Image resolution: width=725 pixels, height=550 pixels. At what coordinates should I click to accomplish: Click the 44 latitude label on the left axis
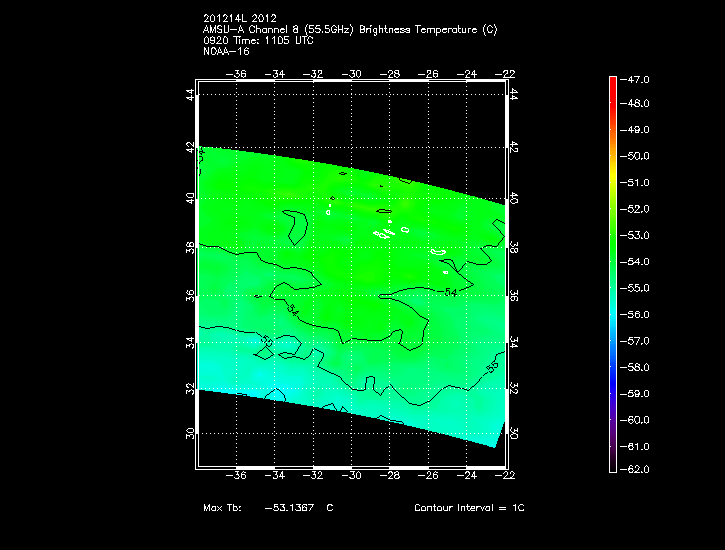(x=190, y=94)
